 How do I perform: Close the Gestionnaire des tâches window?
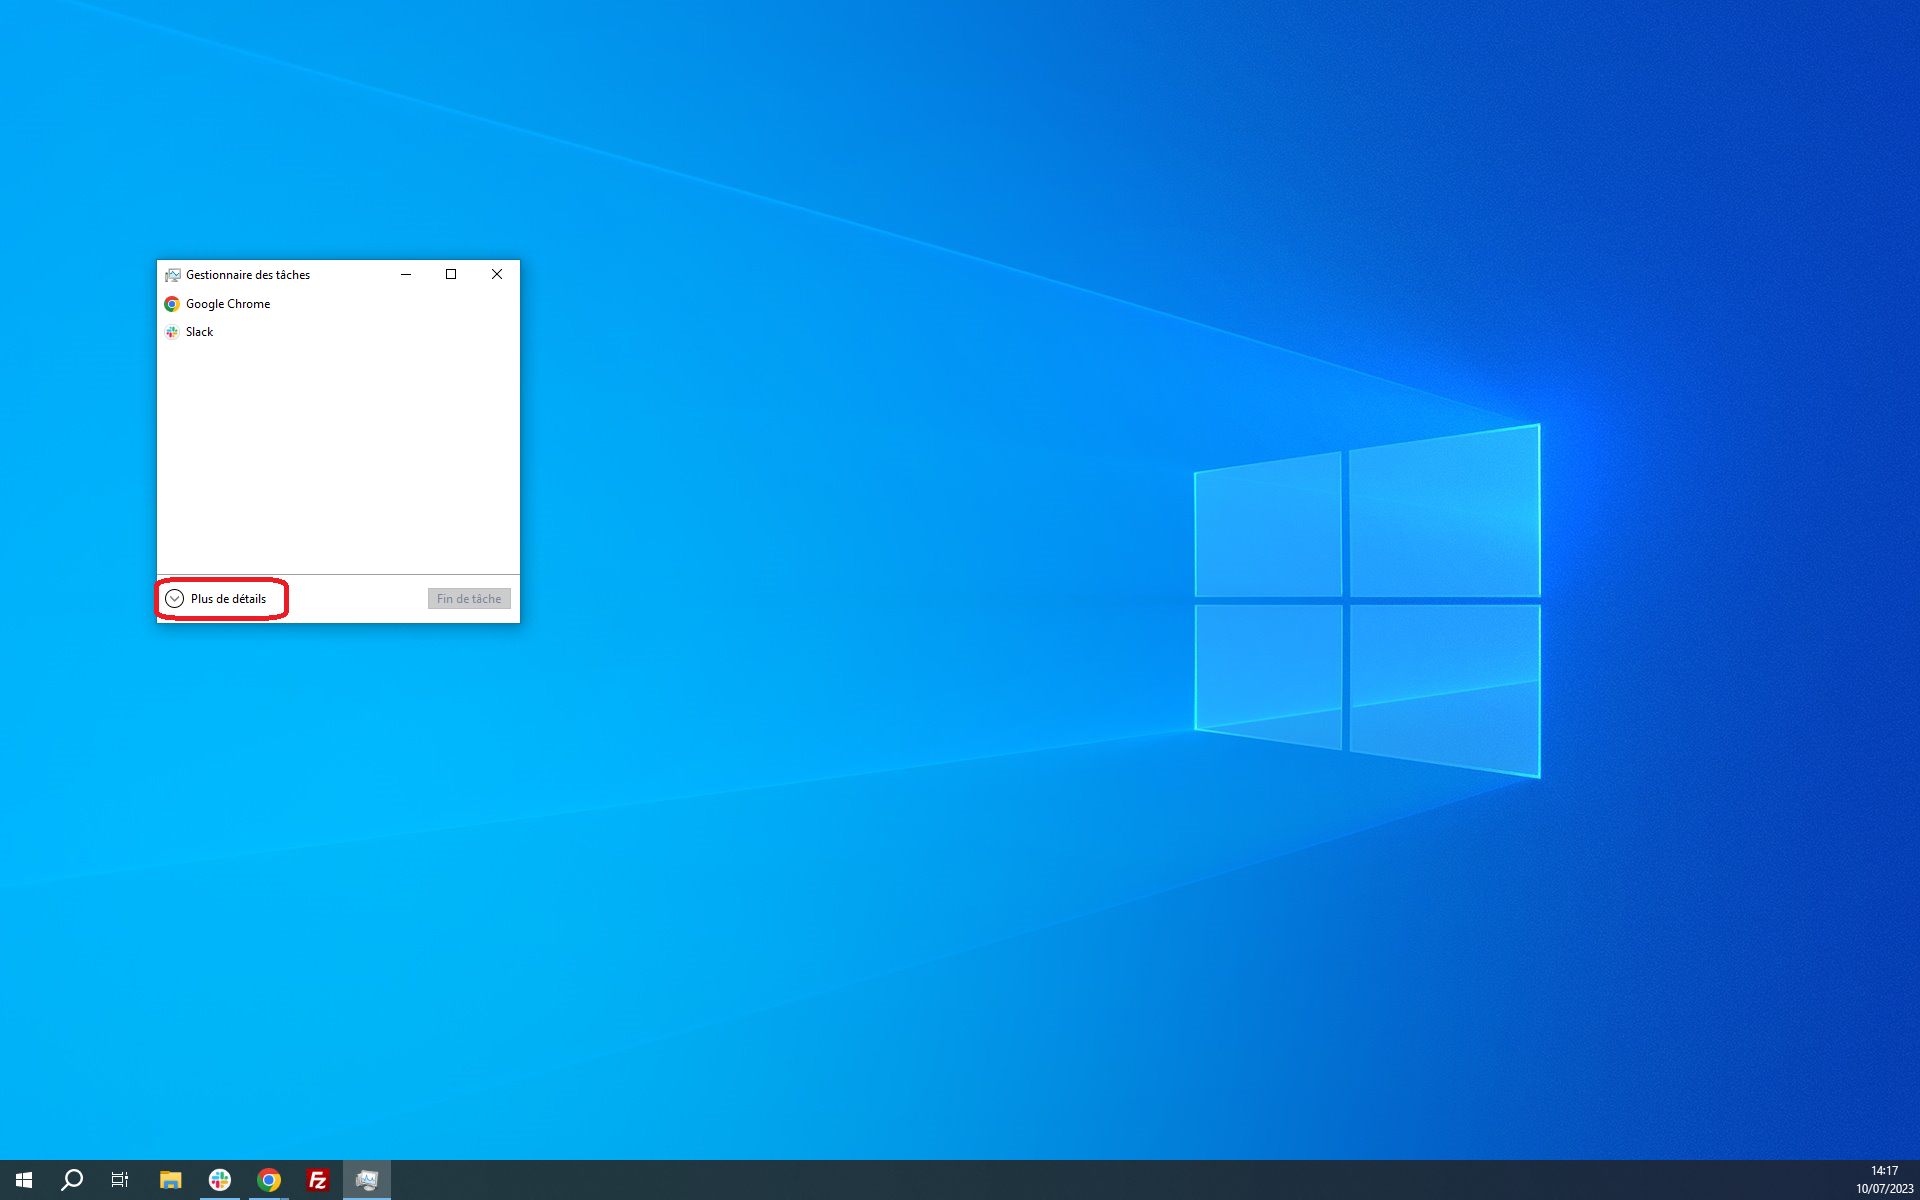coord(497,274)
